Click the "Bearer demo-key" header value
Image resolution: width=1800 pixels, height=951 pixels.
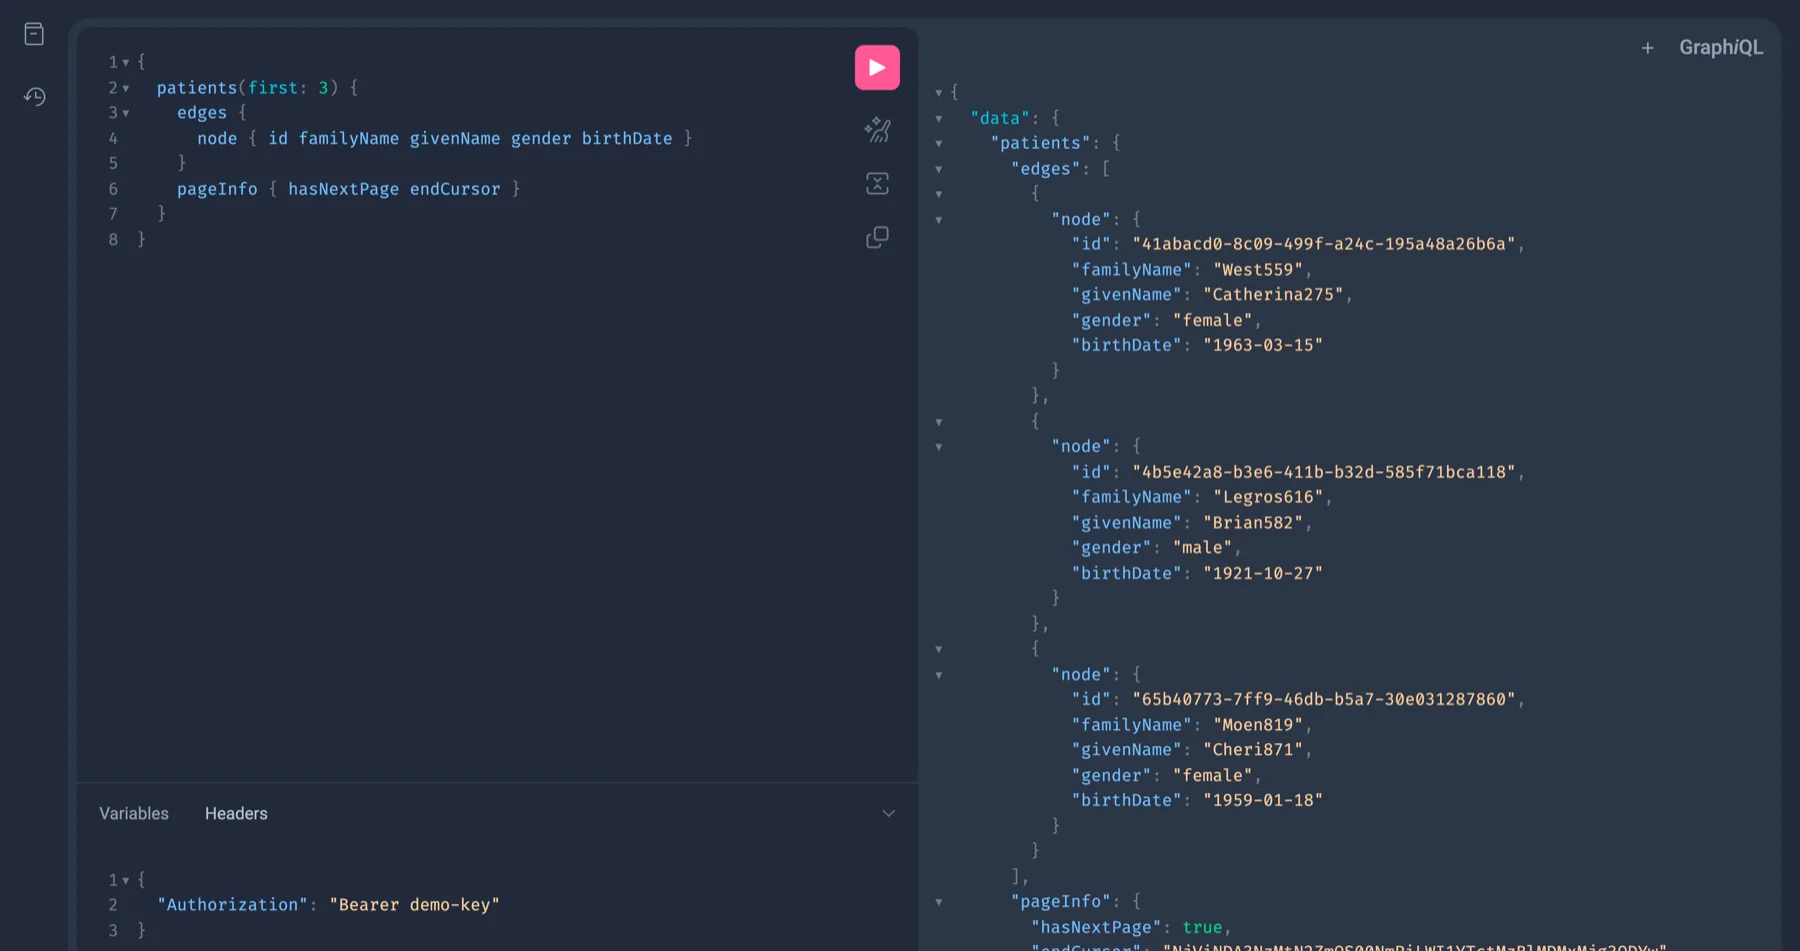pos(414,905)
